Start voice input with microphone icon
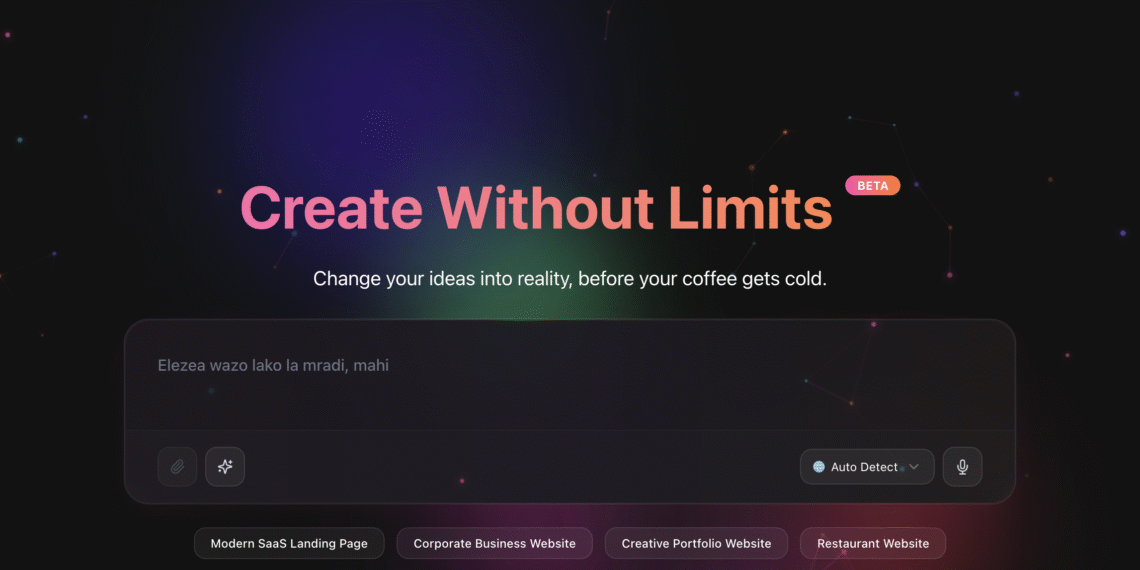Screen dimensions: 1140x570 (x=963, y=467)
